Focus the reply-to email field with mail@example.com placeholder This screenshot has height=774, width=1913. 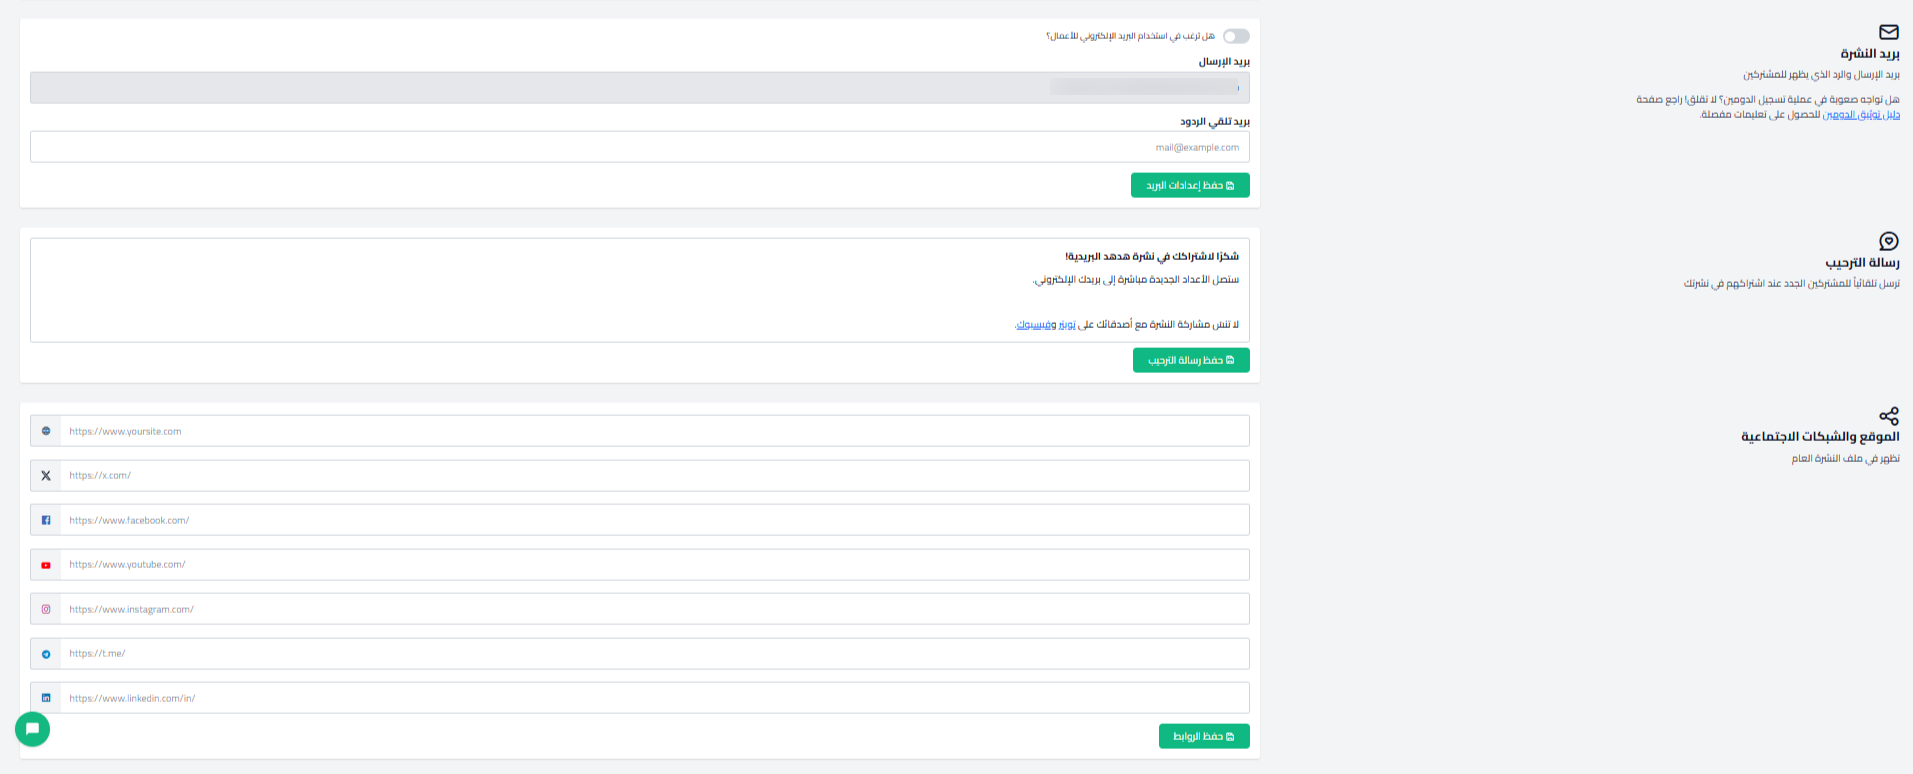(x=640, y=147)
